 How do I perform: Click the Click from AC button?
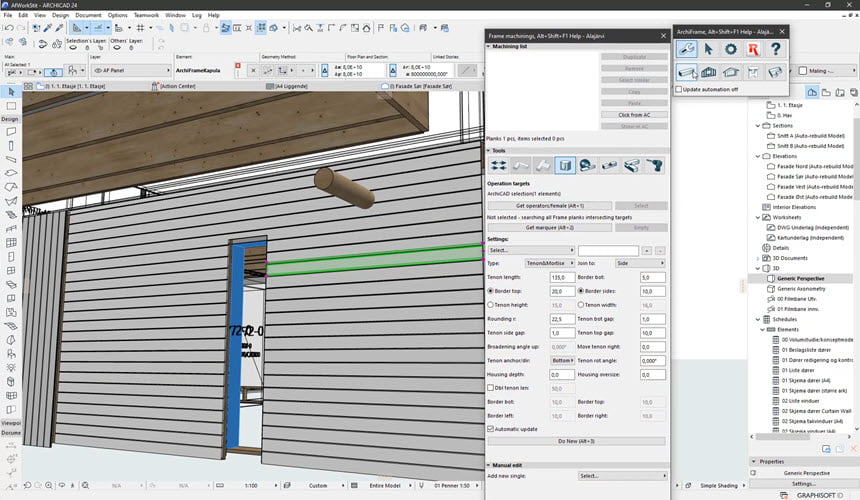point(634,115)
